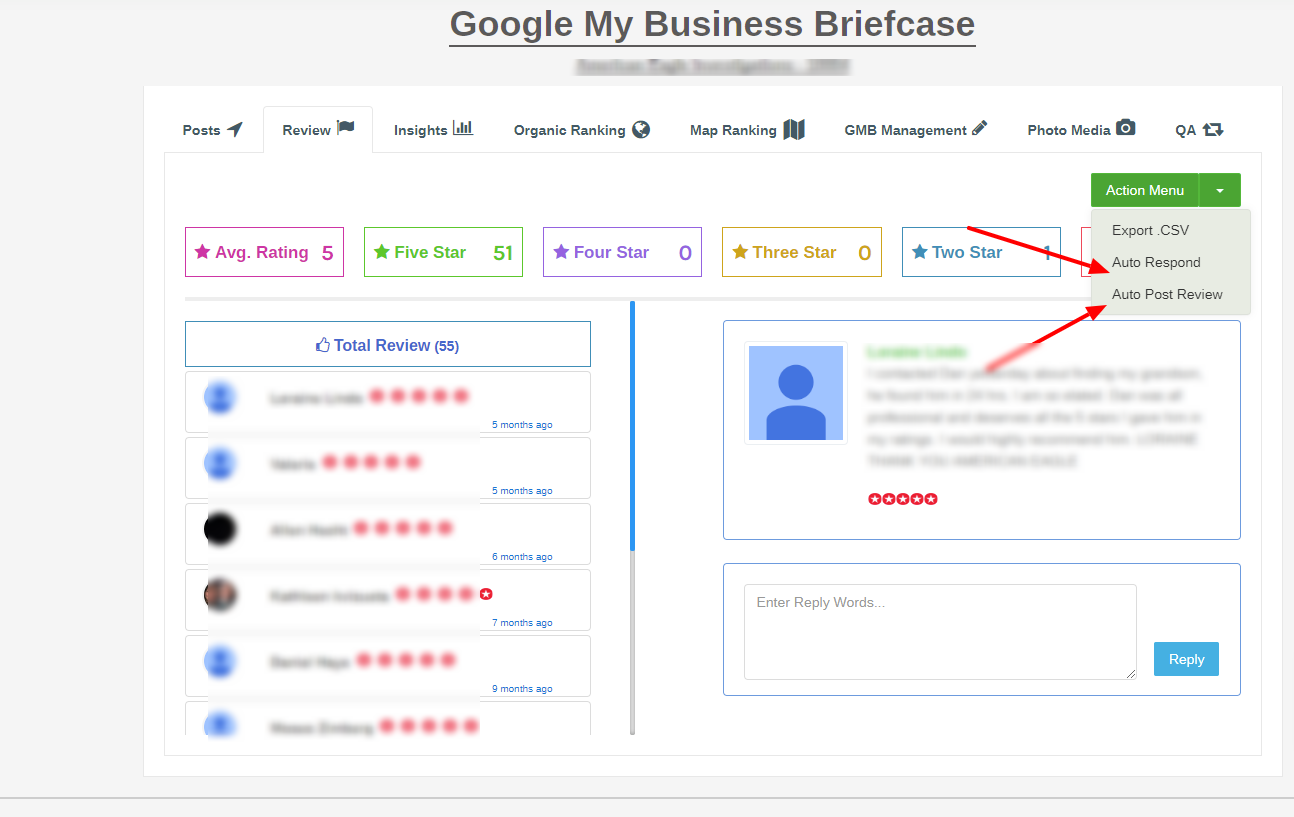The height and width of the screenshot is (817, 1294).
Task: Click the camera icon on Photo Media
Action: tap(1126, 128)
